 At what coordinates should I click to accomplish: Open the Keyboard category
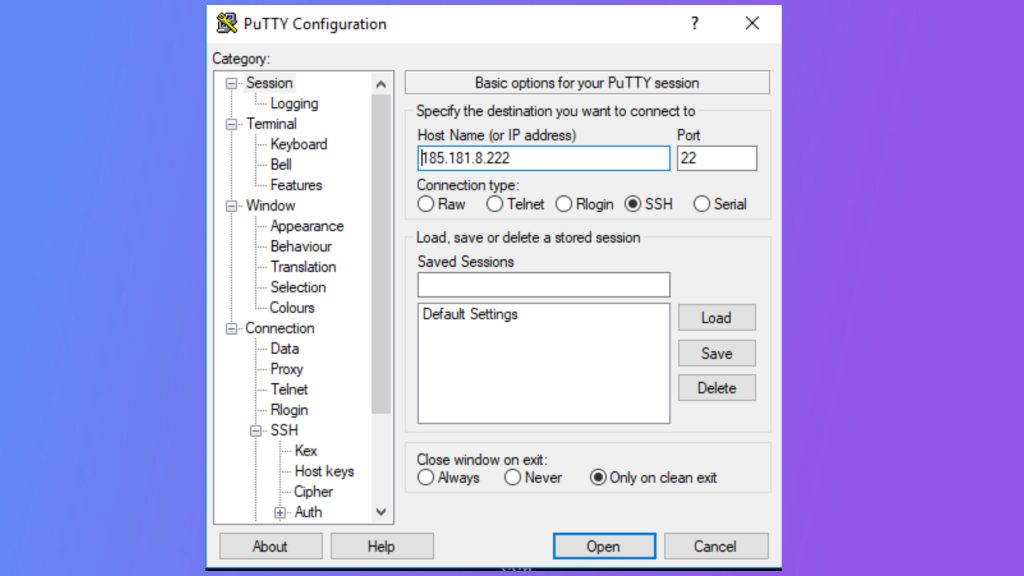click(298, 144)
